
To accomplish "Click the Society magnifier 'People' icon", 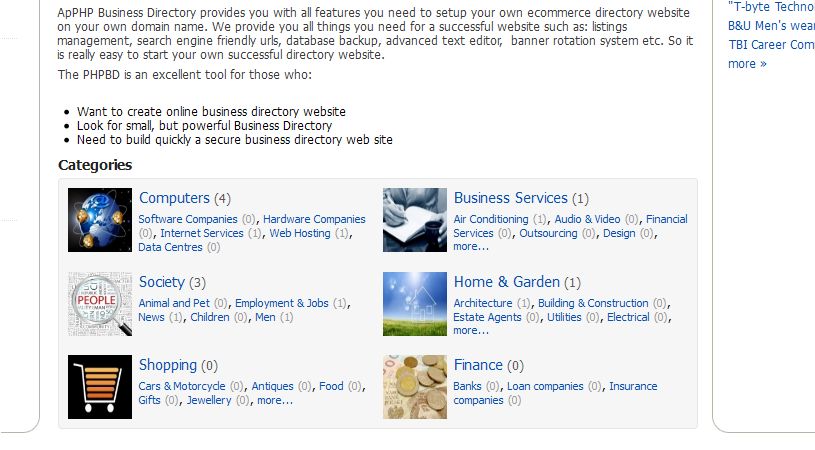I will coord(100,304).
